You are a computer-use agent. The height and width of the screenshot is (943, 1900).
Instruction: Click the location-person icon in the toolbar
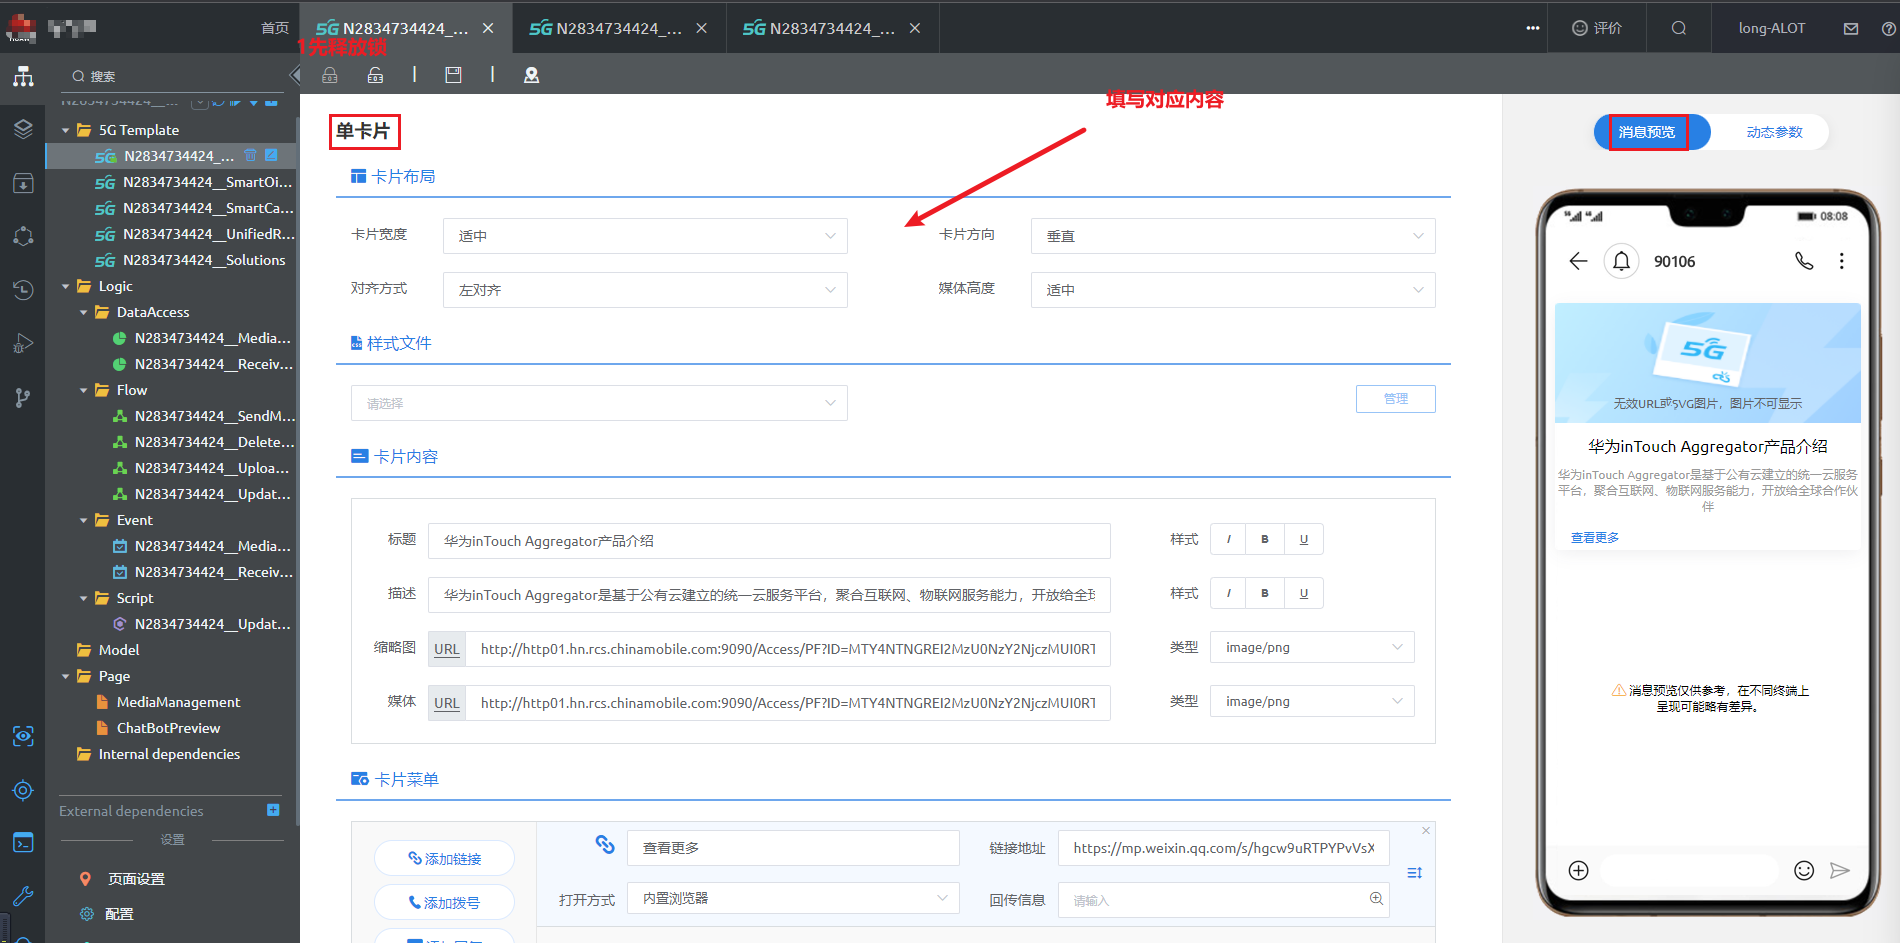point(531,75)
